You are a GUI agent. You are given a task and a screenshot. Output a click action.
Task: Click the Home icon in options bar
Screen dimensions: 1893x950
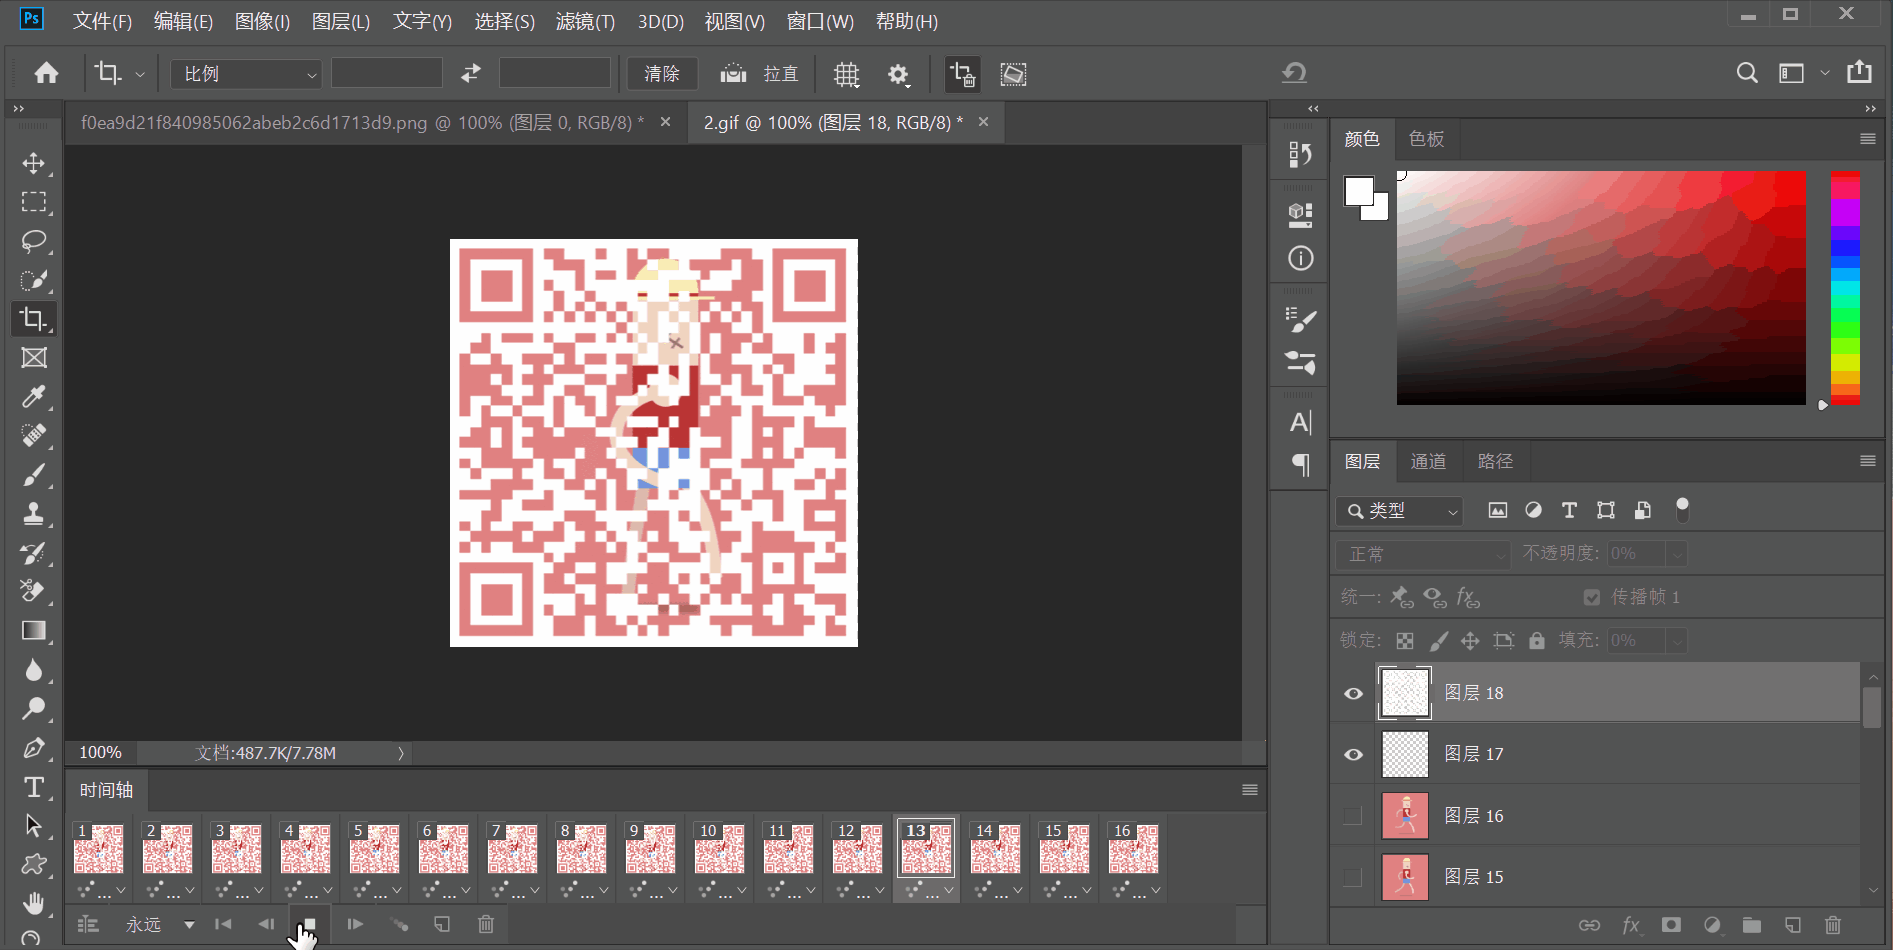[46, 73]
